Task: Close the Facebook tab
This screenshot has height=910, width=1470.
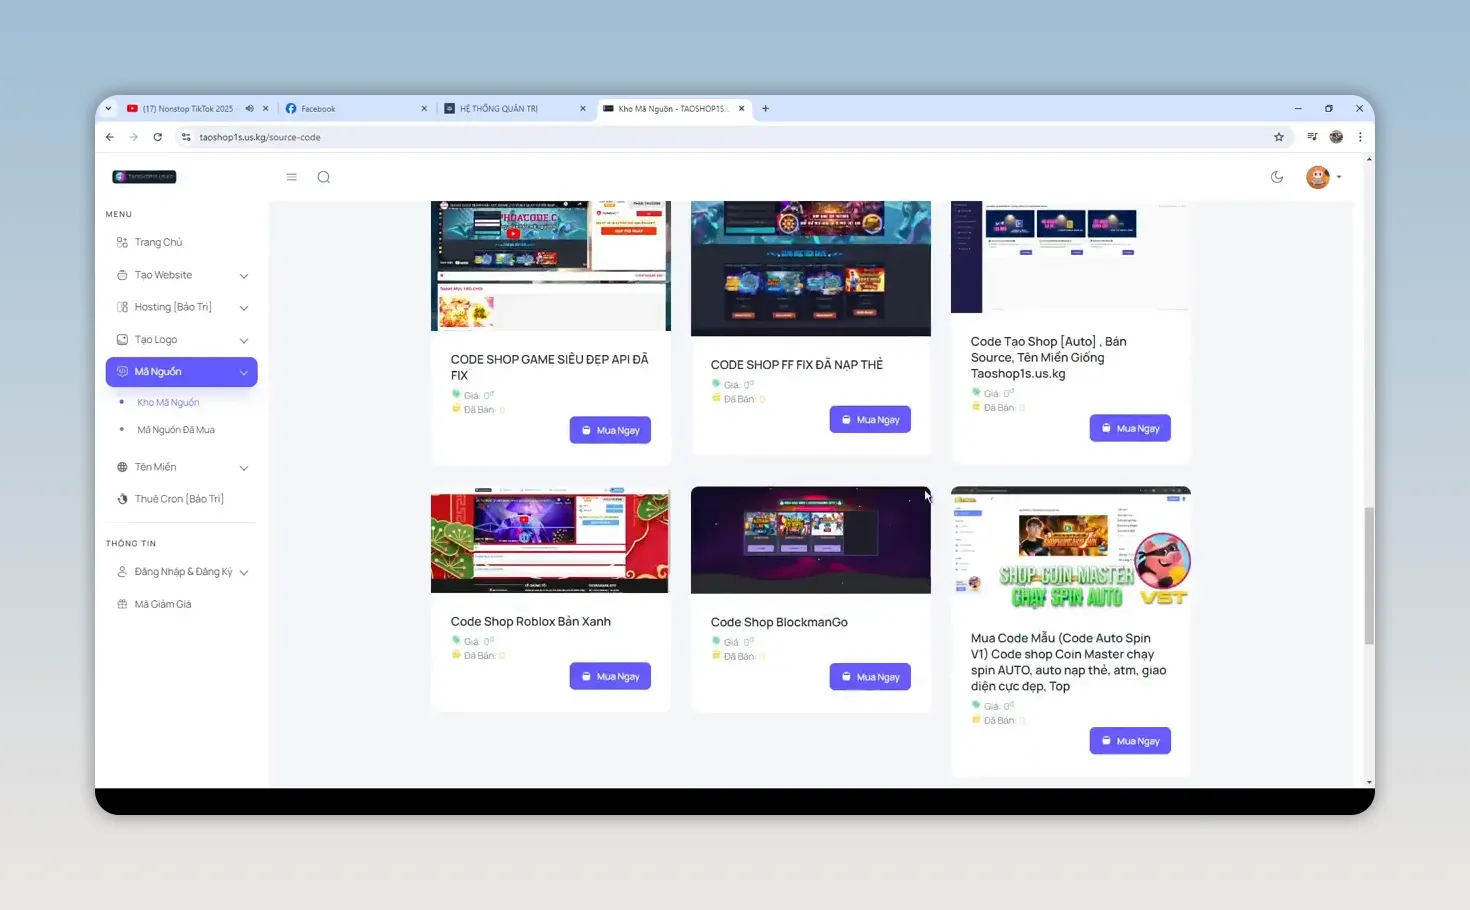Action: pyautogui.click(x=424, y=109)
